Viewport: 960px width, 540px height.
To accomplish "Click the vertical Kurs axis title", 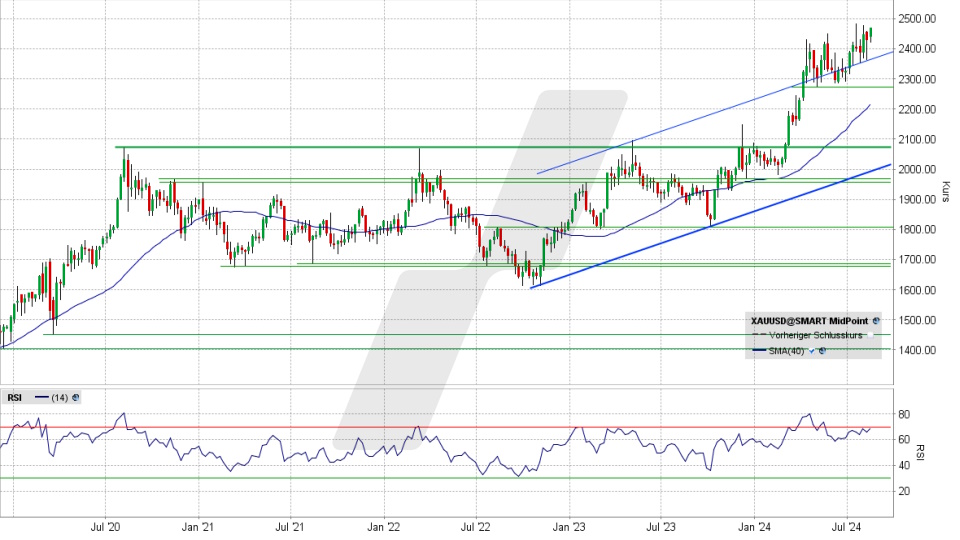I will pos(946,192).
